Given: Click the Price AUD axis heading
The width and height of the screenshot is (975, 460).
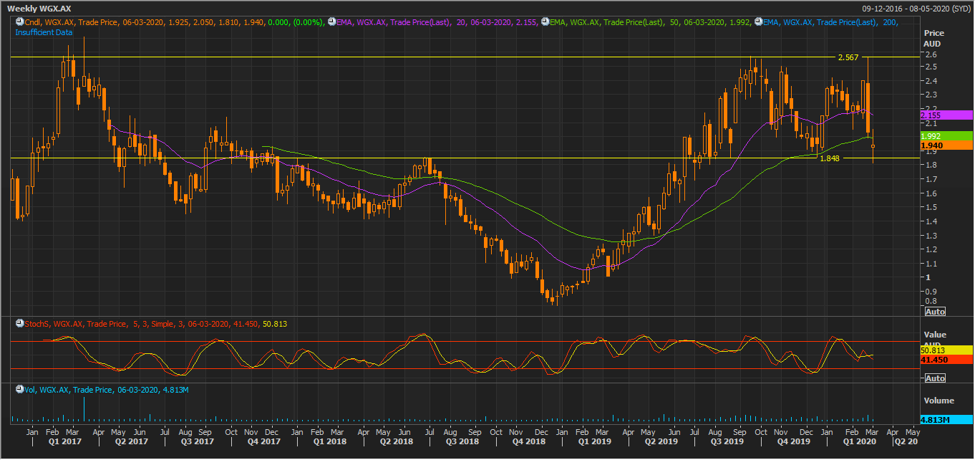Looking at the screenshot, I should (933, 38).
